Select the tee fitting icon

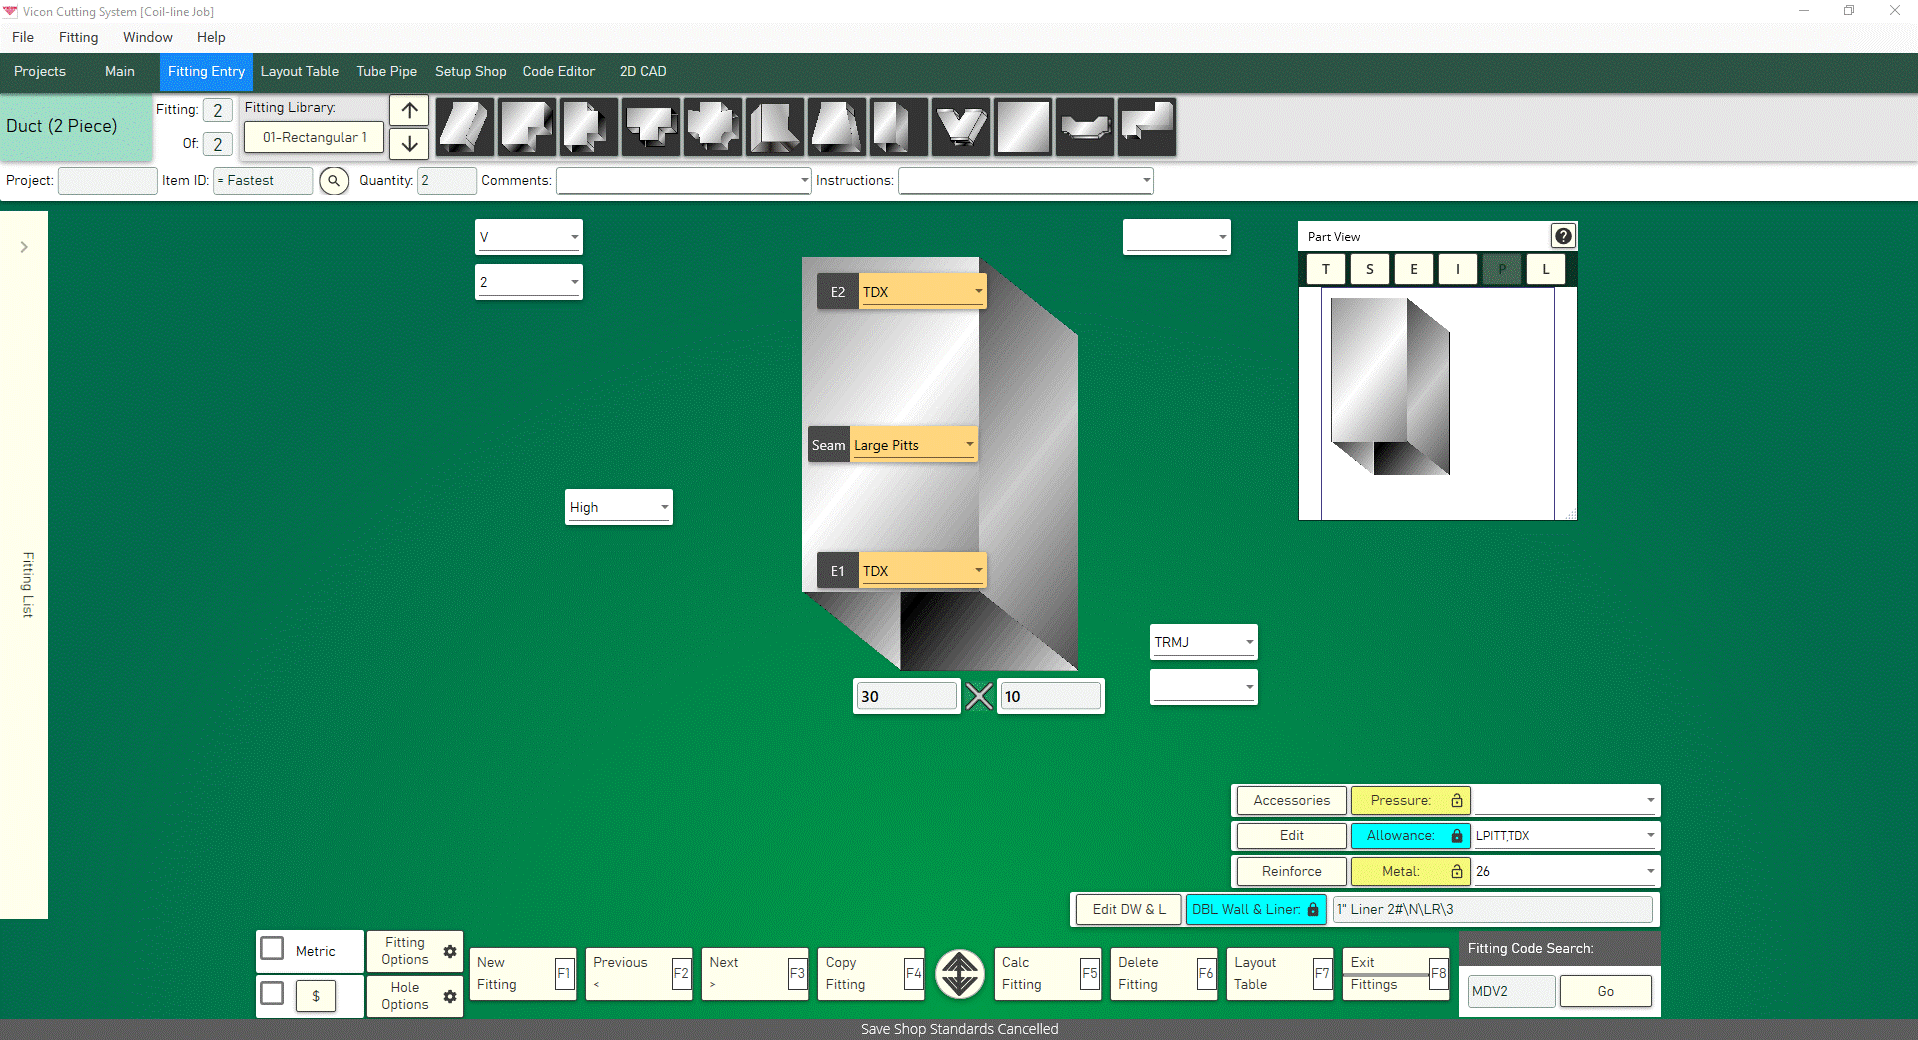(651, 127)
